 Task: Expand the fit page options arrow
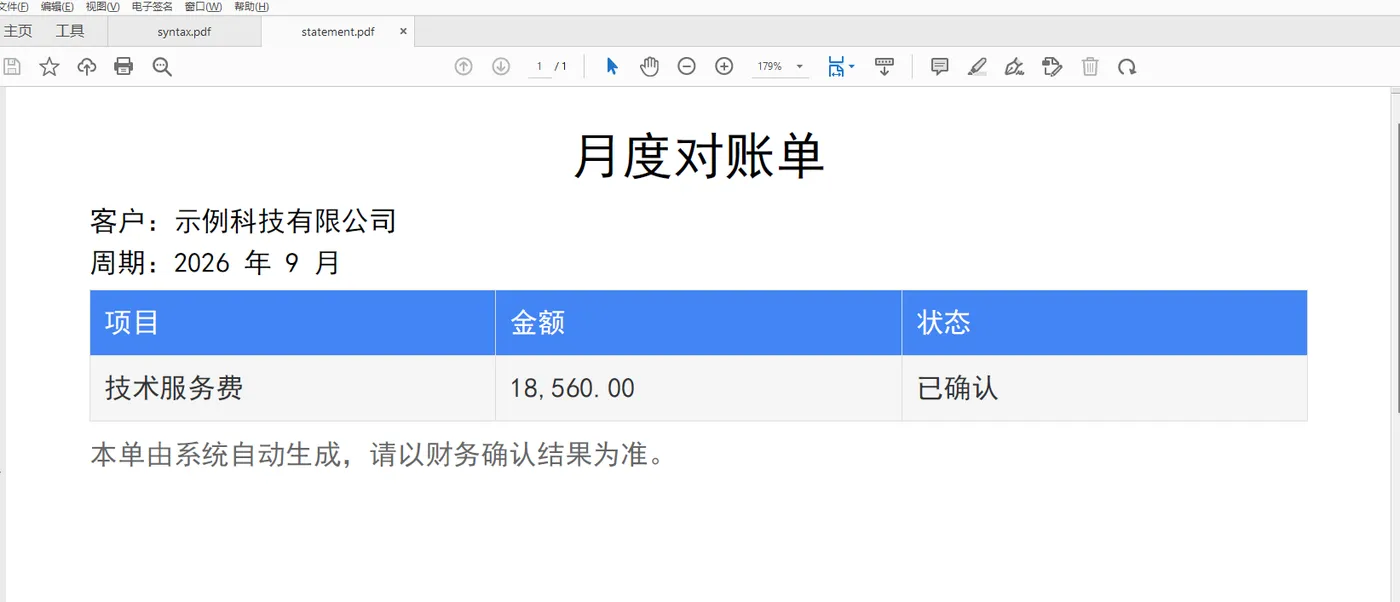pos(851,67)
